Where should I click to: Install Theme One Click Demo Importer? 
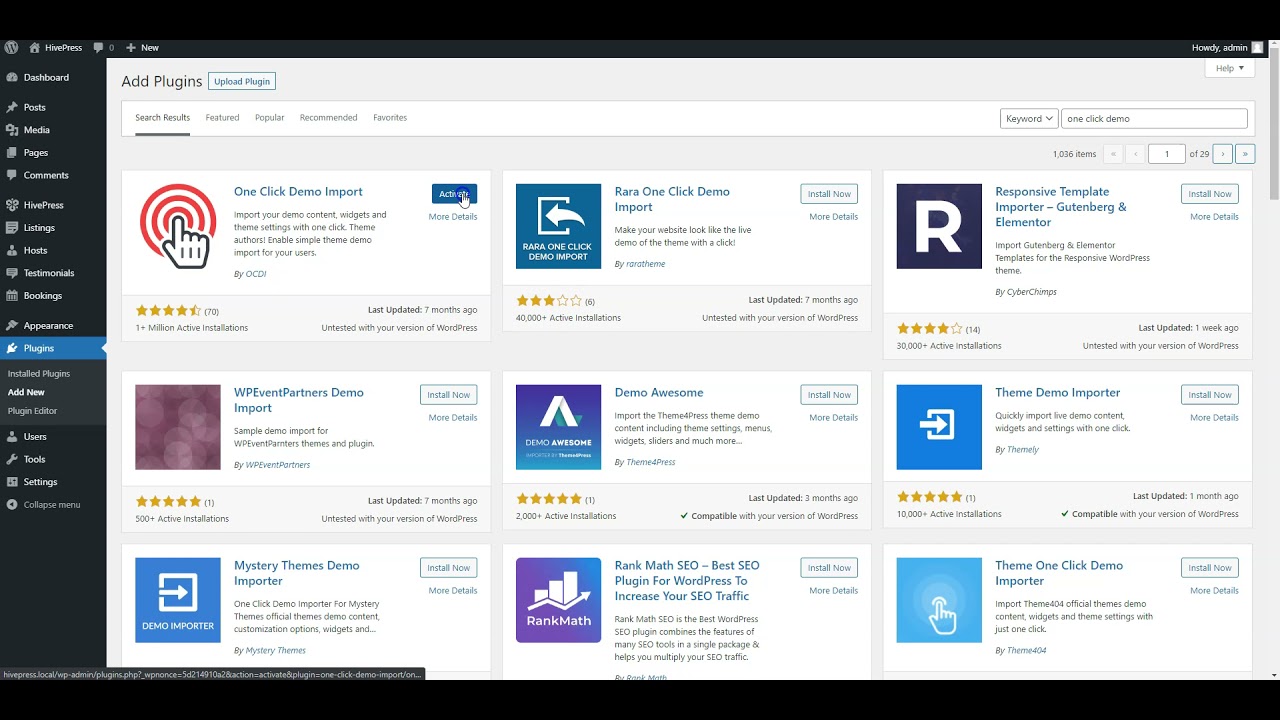point(1210,568)
